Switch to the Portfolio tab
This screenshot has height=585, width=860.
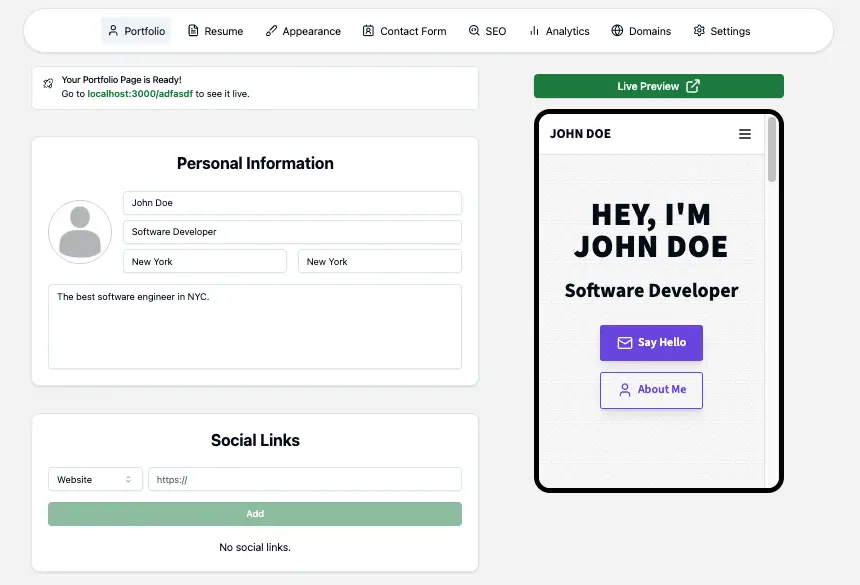pyautogui.click(x=136, y=31)
